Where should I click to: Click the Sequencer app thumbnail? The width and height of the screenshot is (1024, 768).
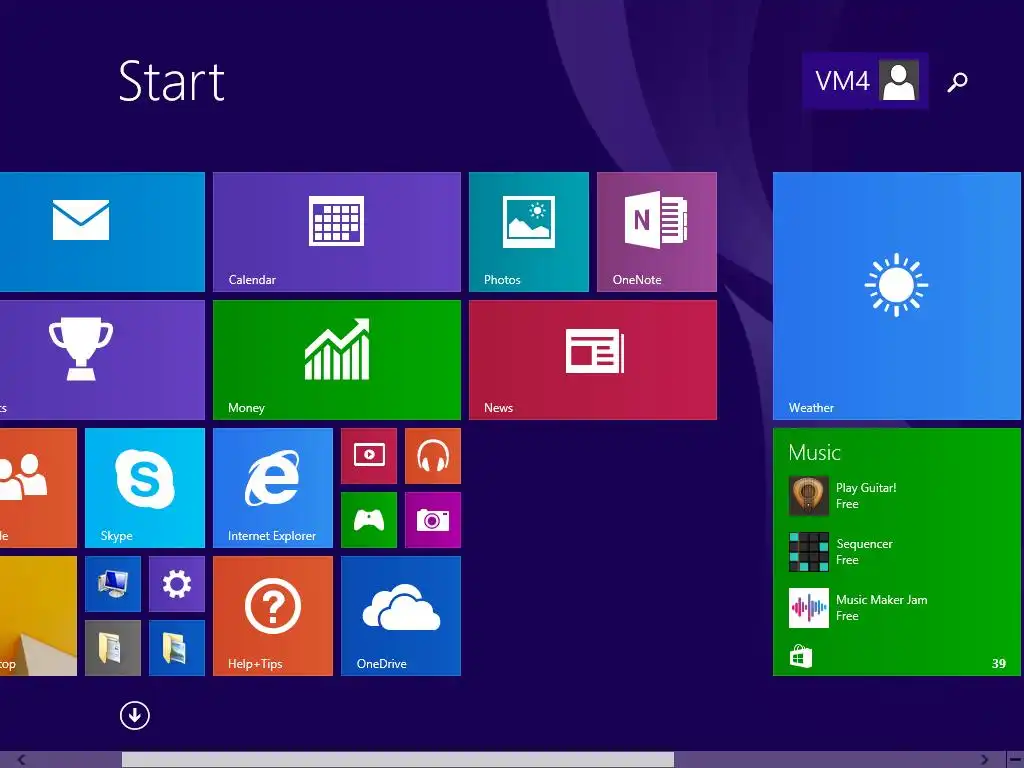(x=808, y=552)
